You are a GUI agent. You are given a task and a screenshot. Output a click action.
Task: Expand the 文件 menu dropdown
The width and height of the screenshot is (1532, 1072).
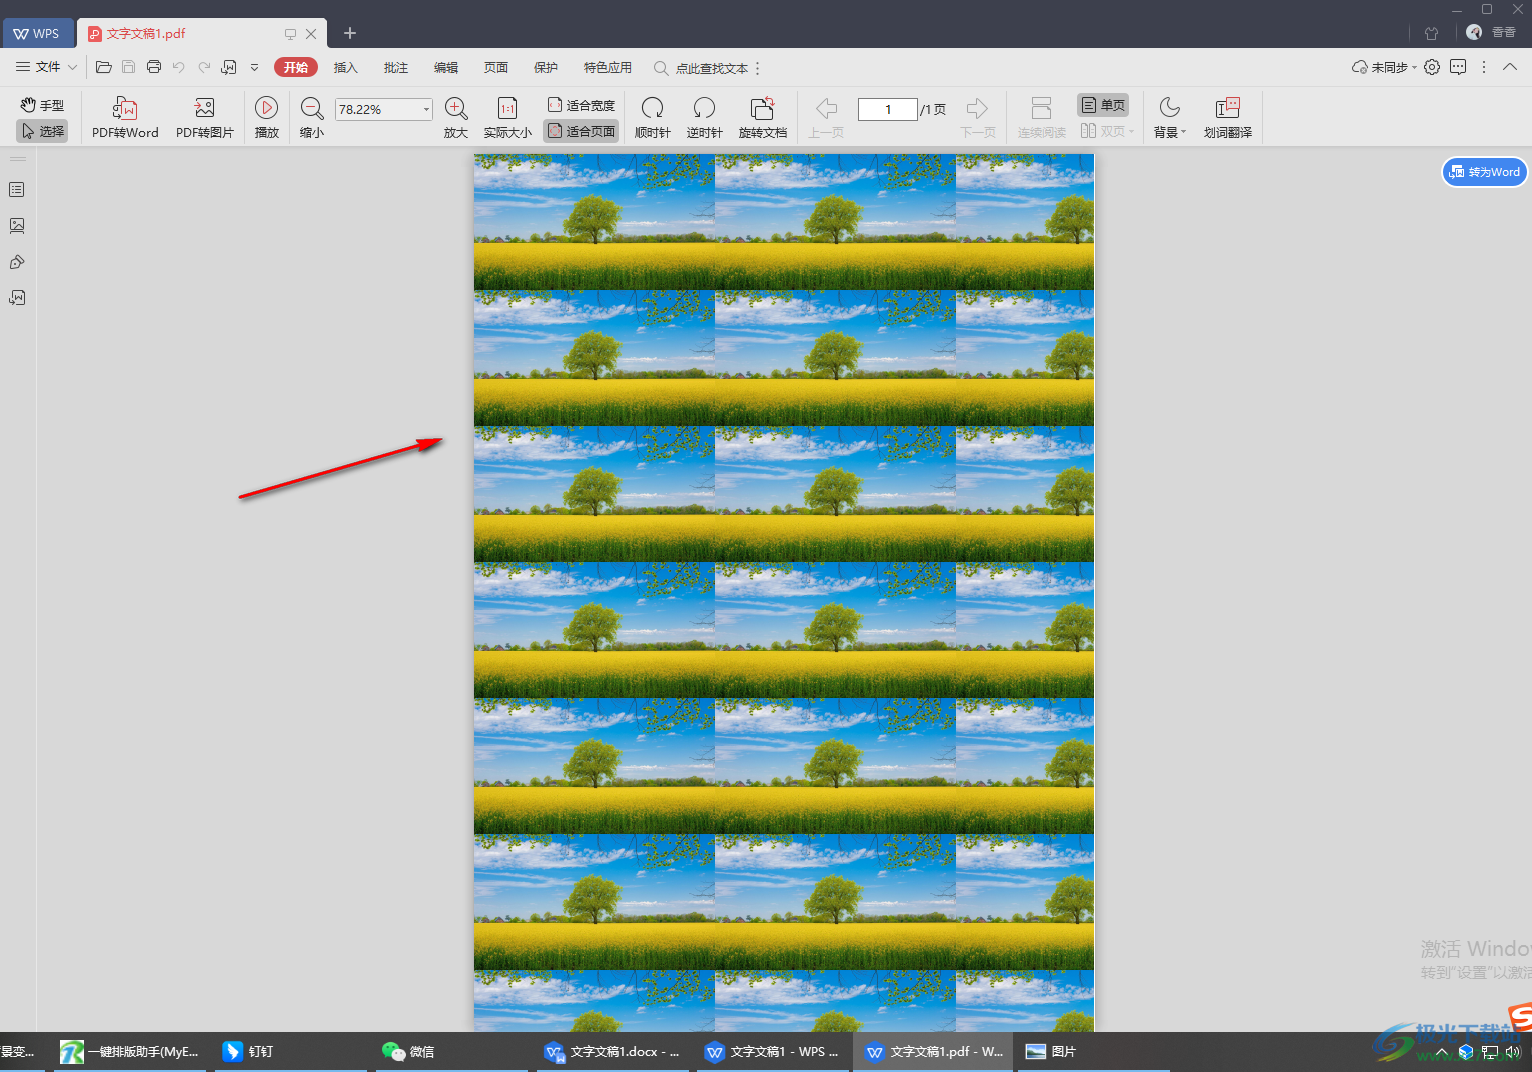pyautogui.click(x=47, y=67)
